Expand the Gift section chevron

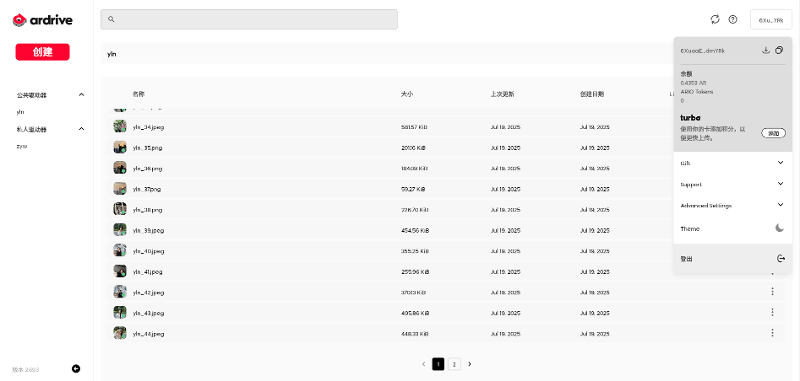coord(780,162)
